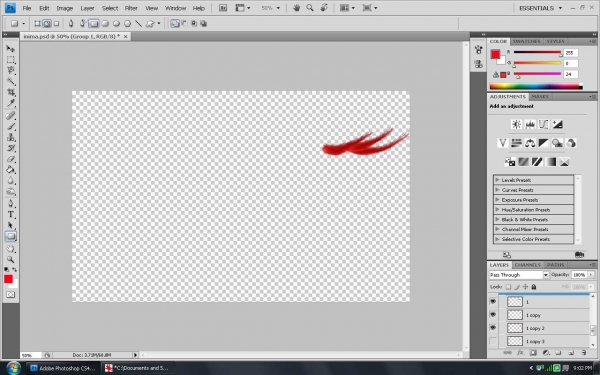Expand Black & White Presets
This screenshot has width=600, height=375.
497,219
